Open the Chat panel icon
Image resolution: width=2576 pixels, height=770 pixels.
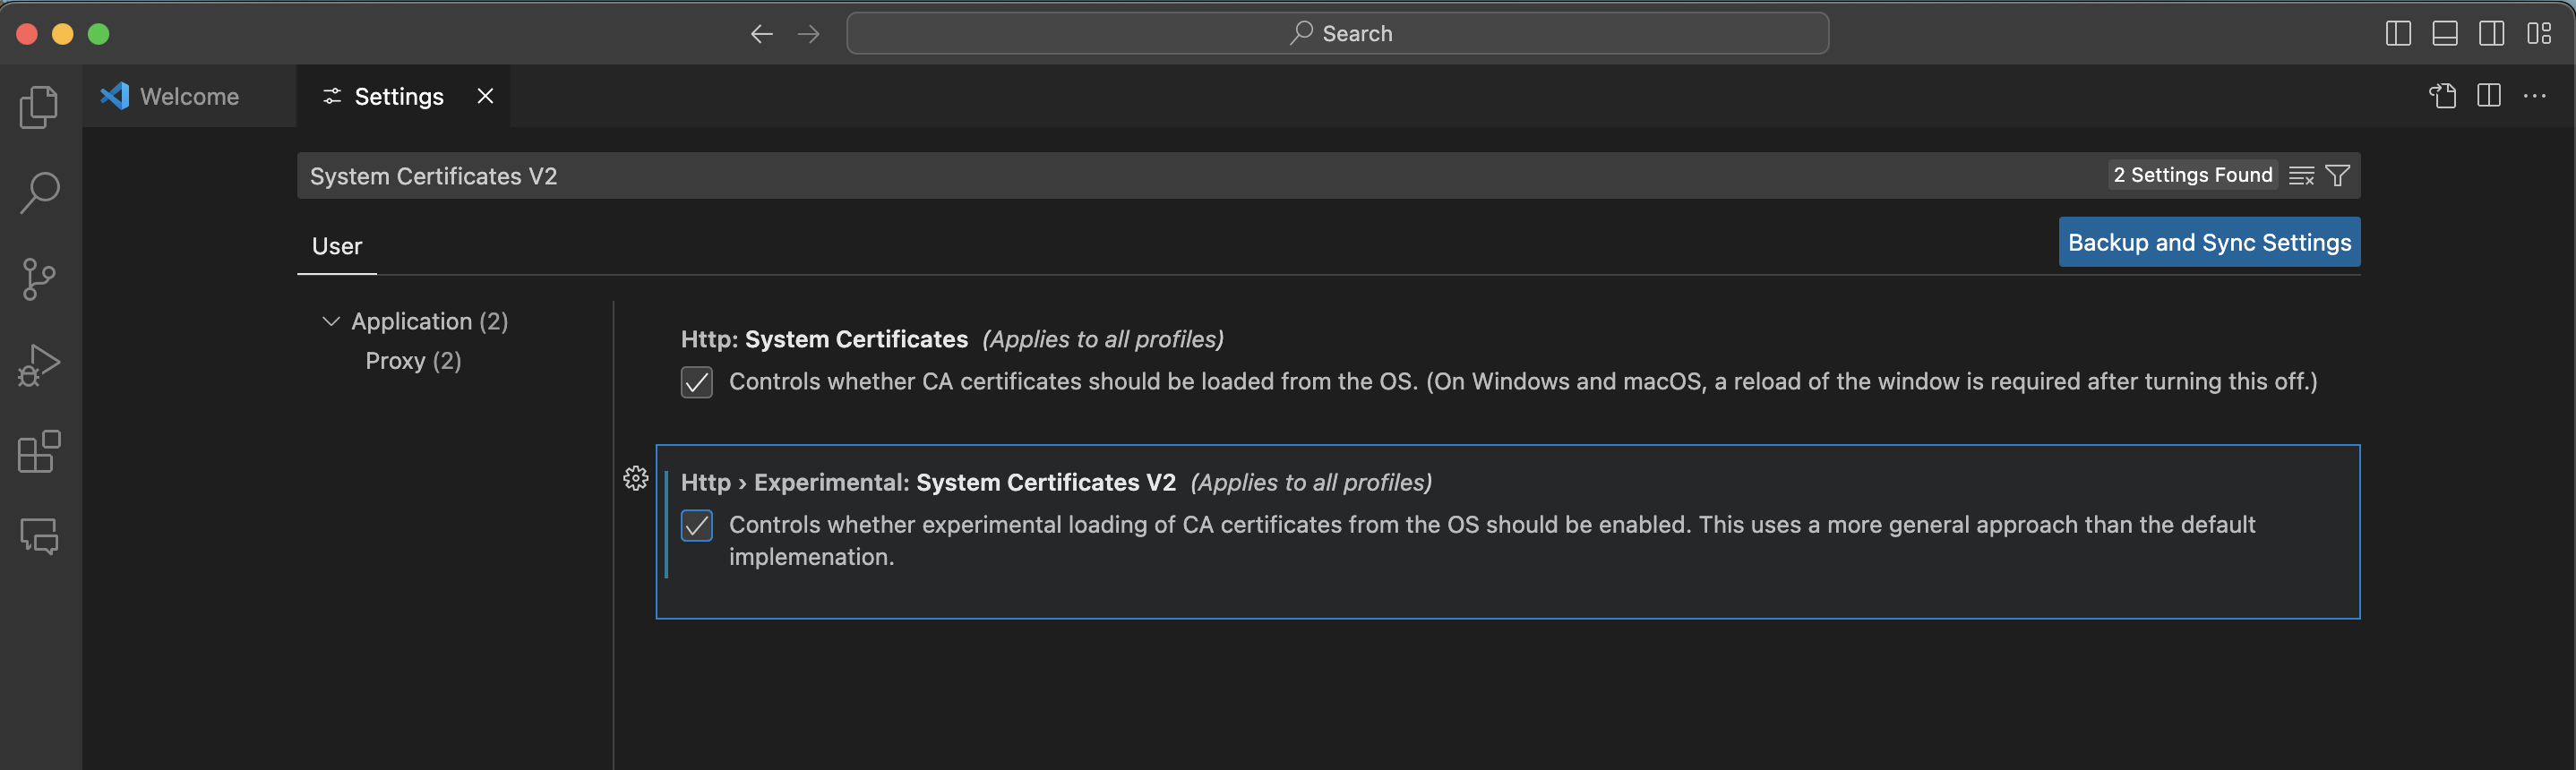[x=39, y=537]
